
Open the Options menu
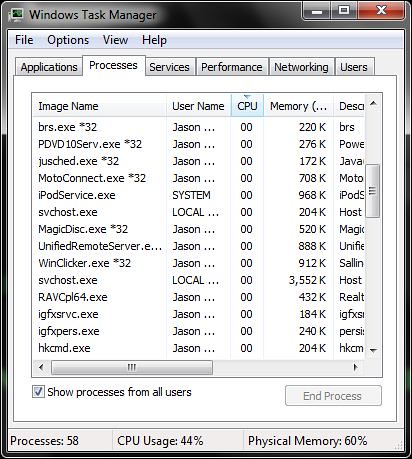[68, 40]
